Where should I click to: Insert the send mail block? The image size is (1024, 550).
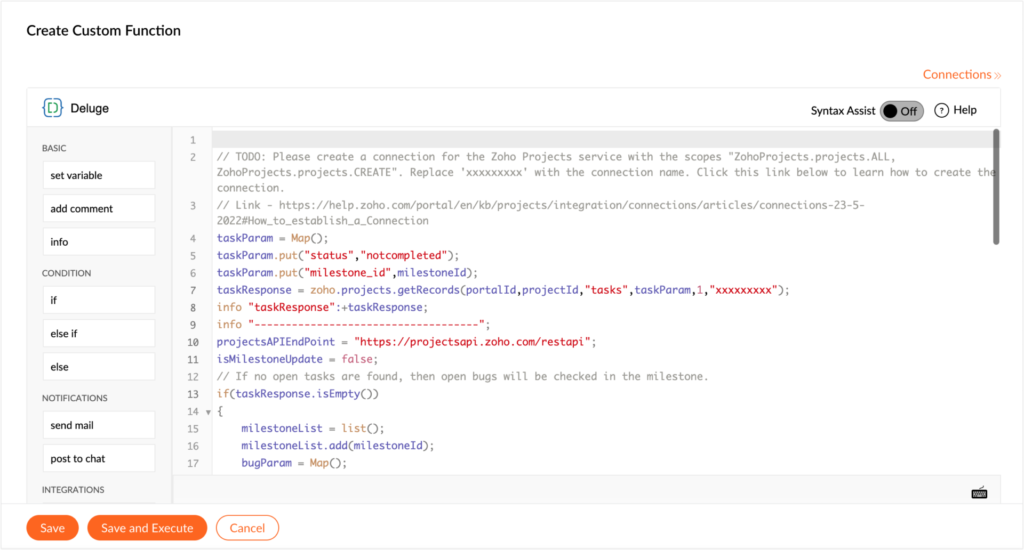(x=99, y=425)
